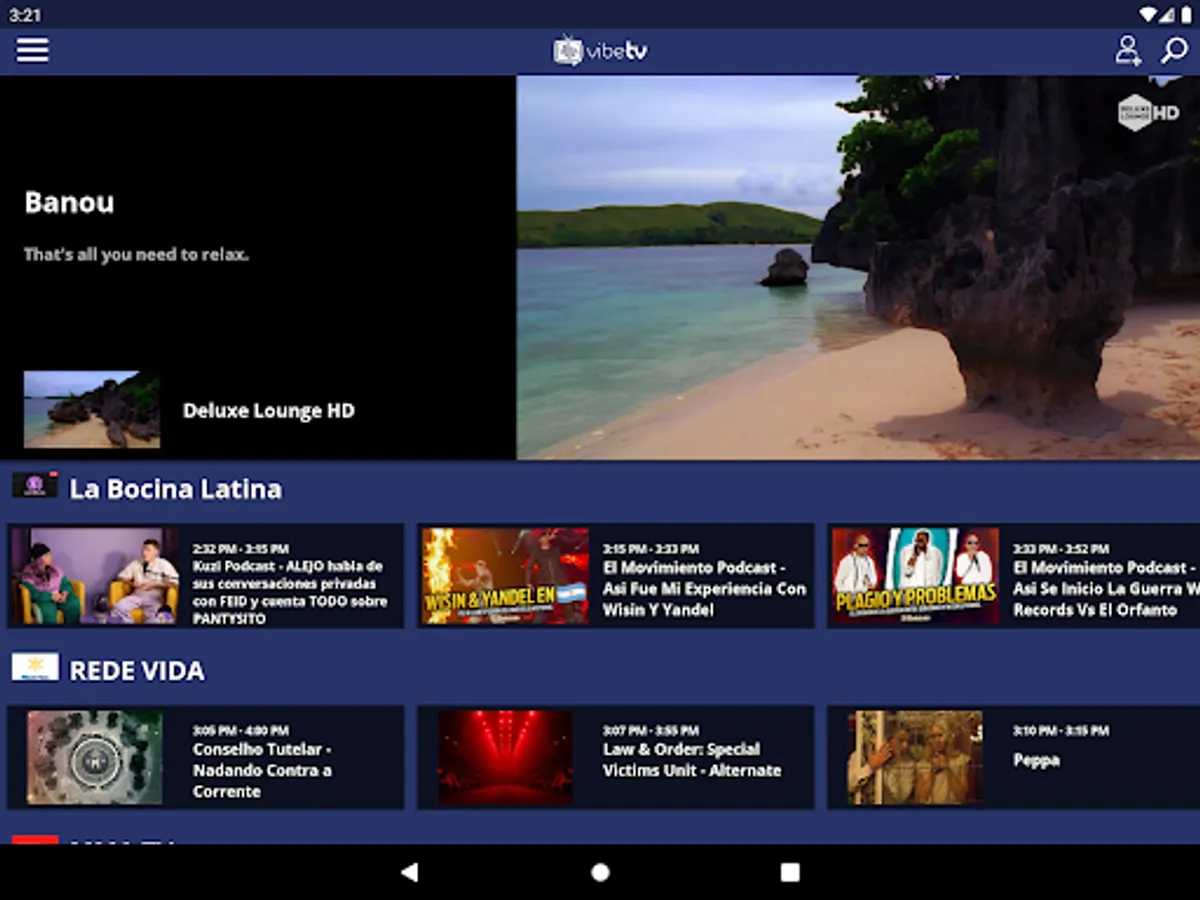Open the hamburger navigation menu
Viewport: 1200px width, 900px height.
[32, 50]
